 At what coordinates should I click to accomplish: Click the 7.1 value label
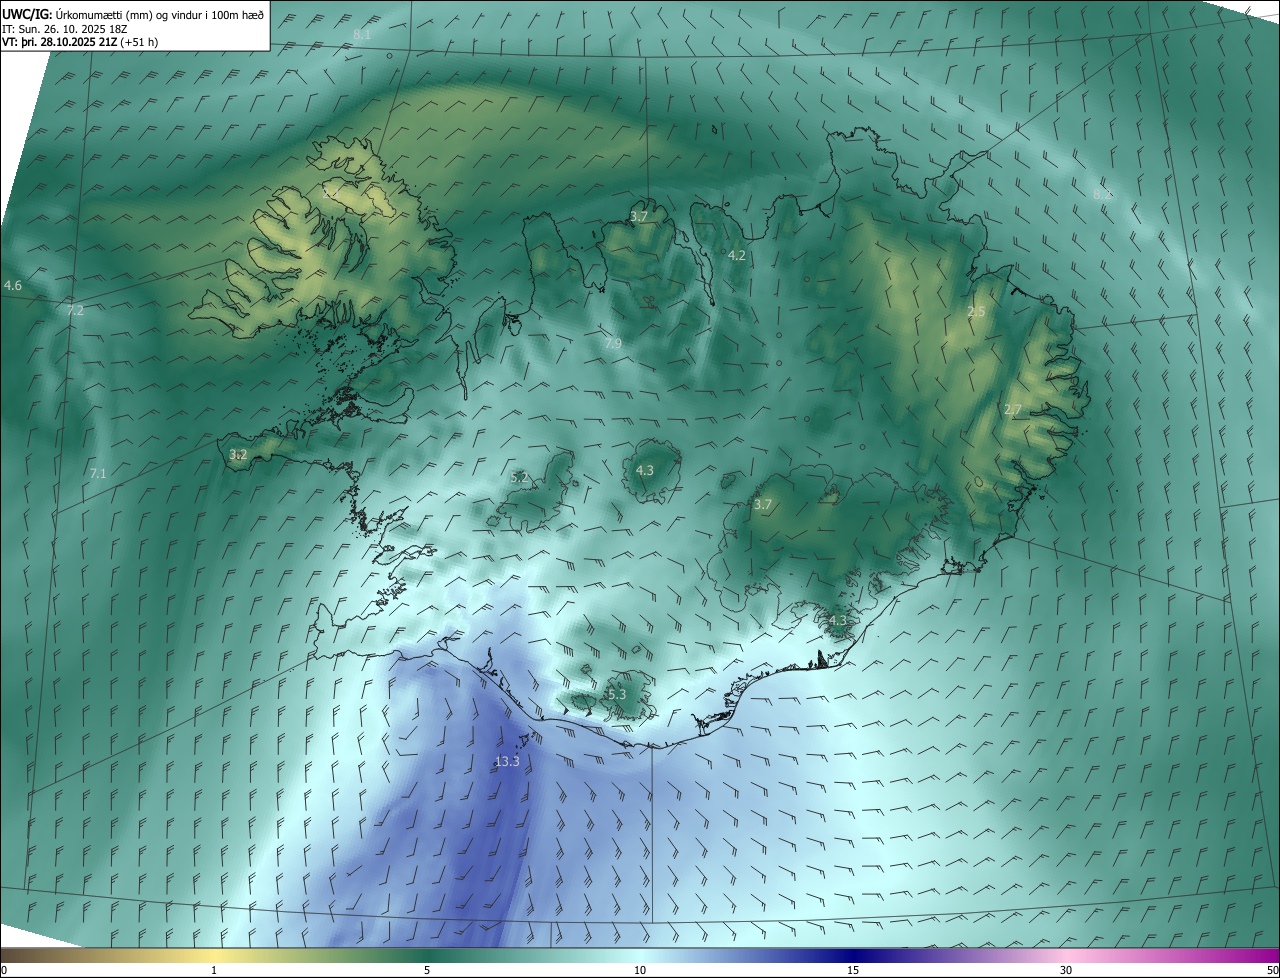tap(97, 474)
